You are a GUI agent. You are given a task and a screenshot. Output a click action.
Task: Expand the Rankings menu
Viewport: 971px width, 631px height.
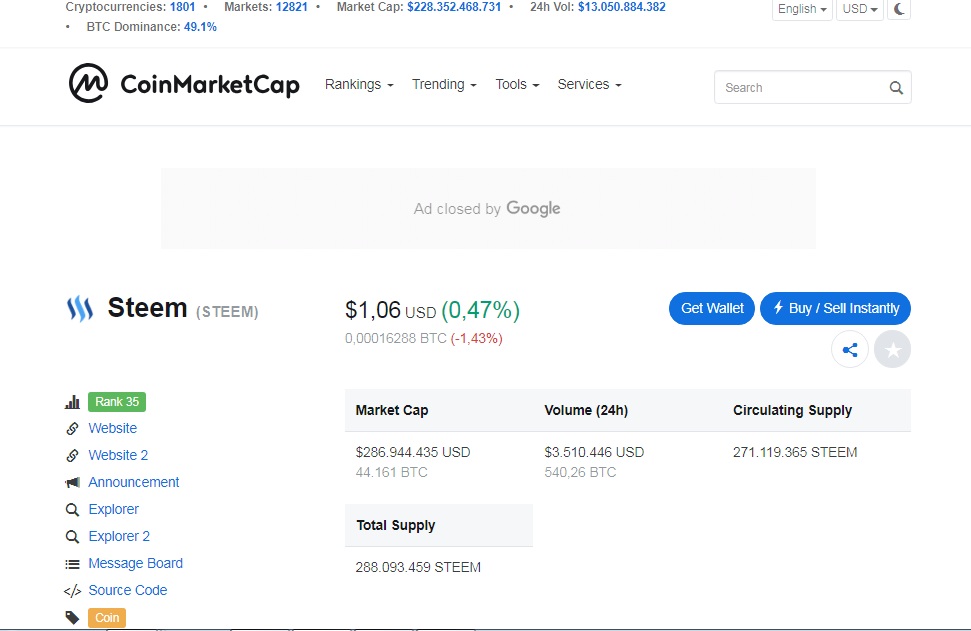coord(359,85)
